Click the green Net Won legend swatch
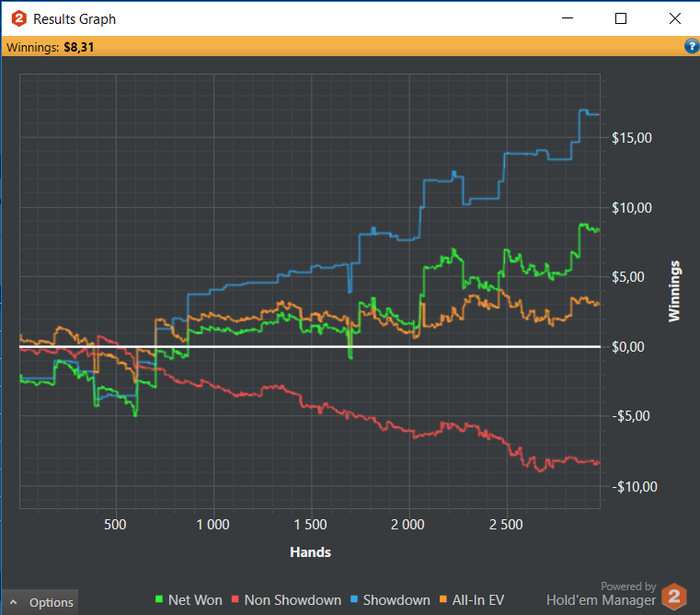700x615 pixels. 158,599
